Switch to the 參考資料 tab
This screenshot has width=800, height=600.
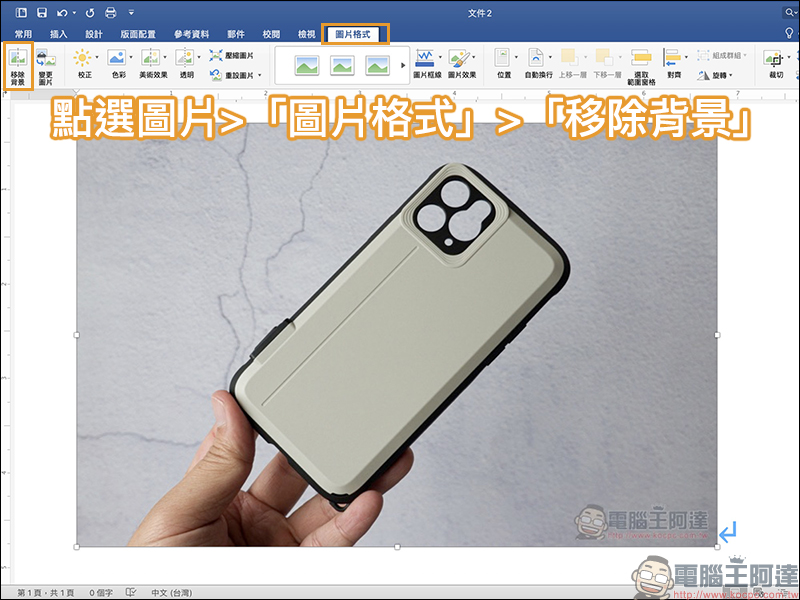tap(191, 34)
